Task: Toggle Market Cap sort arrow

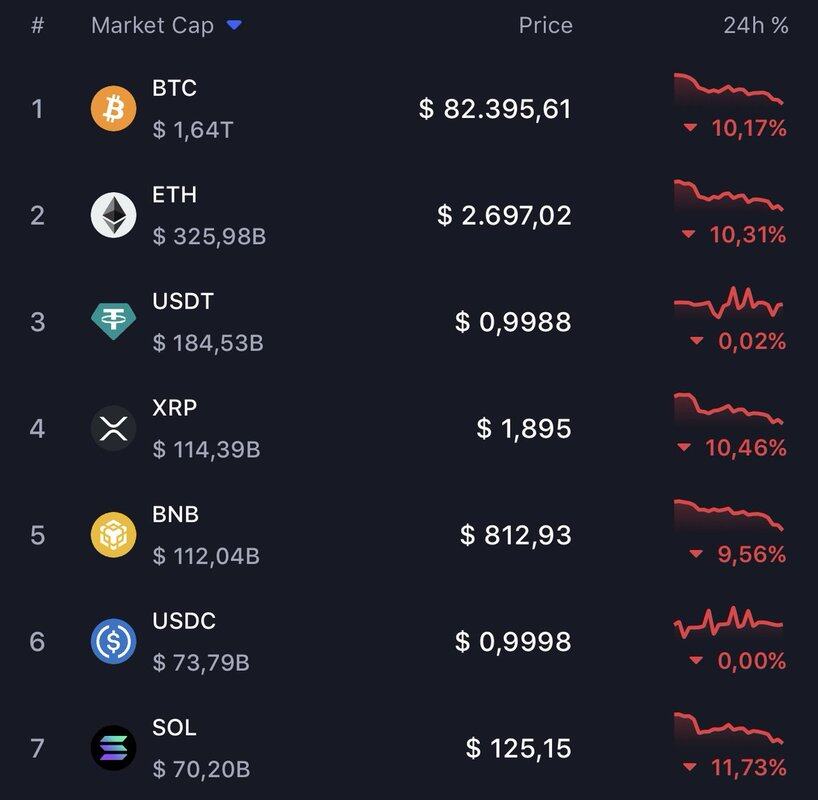Action: click(234, 26)
